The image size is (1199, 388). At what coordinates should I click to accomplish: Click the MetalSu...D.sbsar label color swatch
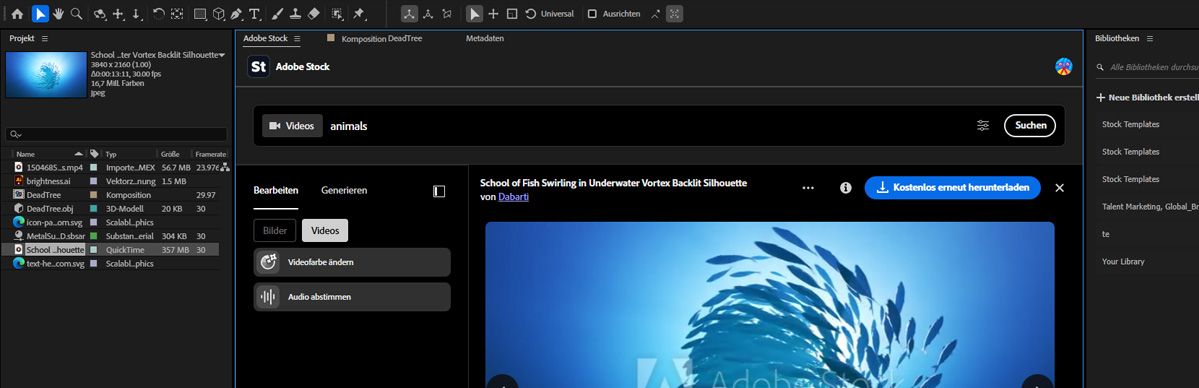tap(93, 236)
